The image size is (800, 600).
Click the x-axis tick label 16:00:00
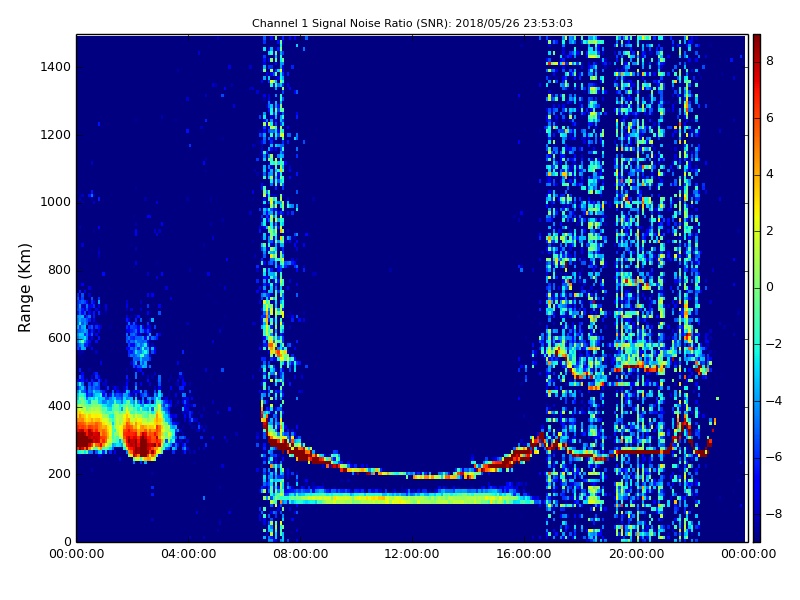[x=524, y=554]
